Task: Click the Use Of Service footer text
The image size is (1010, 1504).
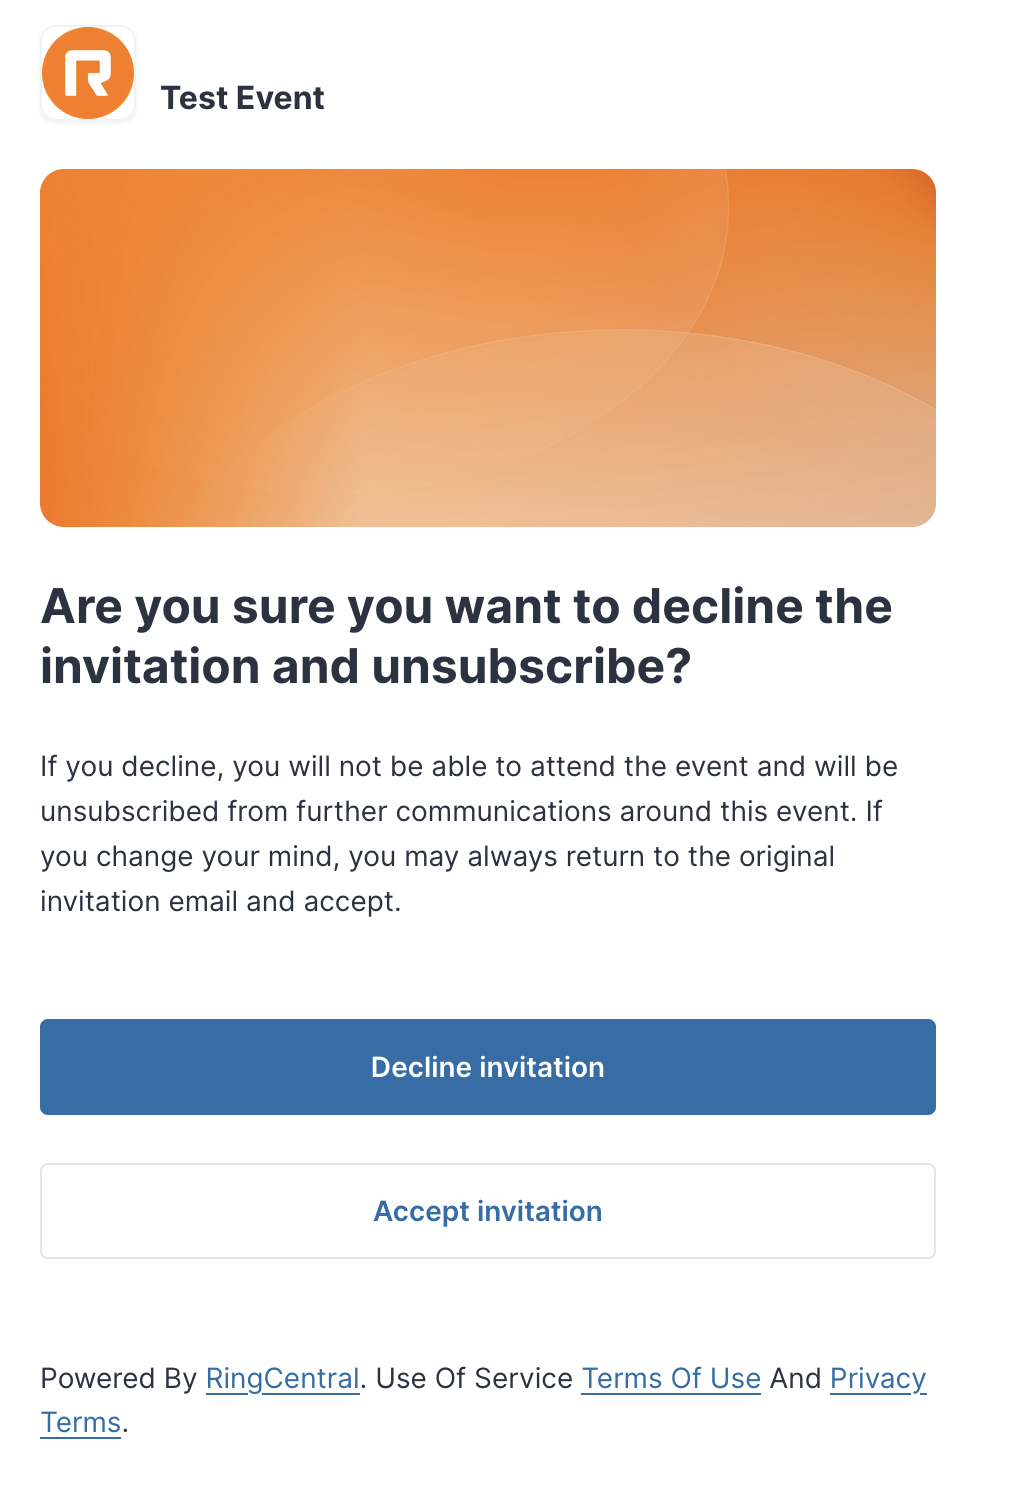Action: coord(474,1378)
